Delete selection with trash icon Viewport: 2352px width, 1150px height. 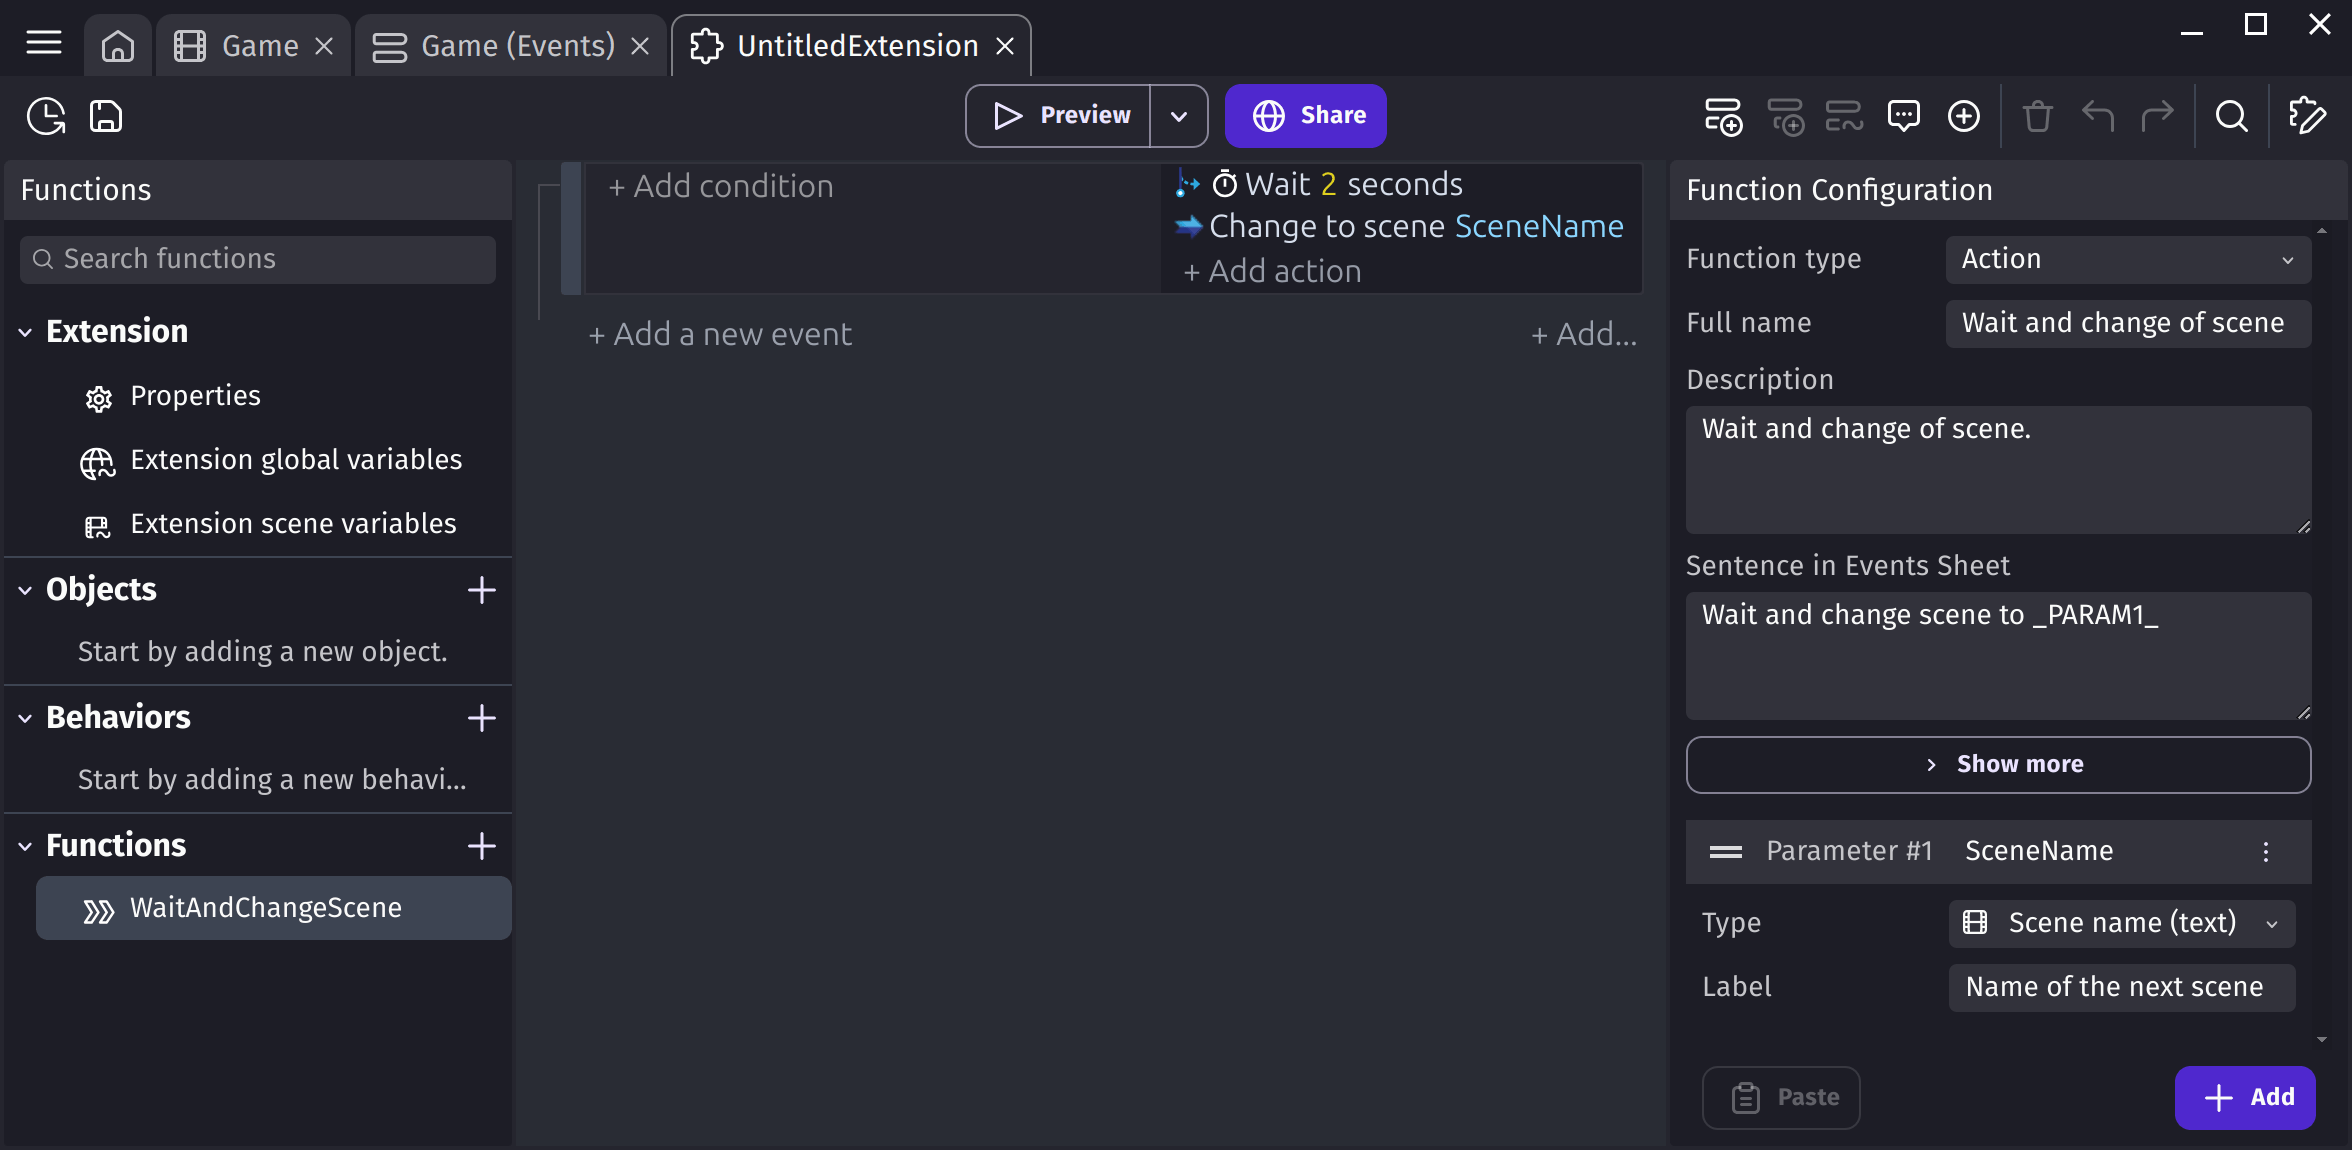(x=2038, y=116)
